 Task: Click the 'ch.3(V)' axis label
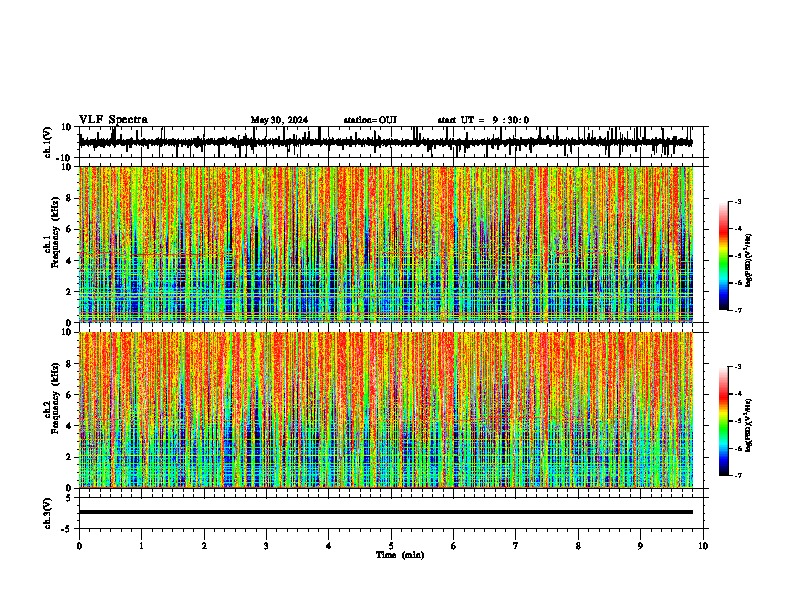(48, 514)
